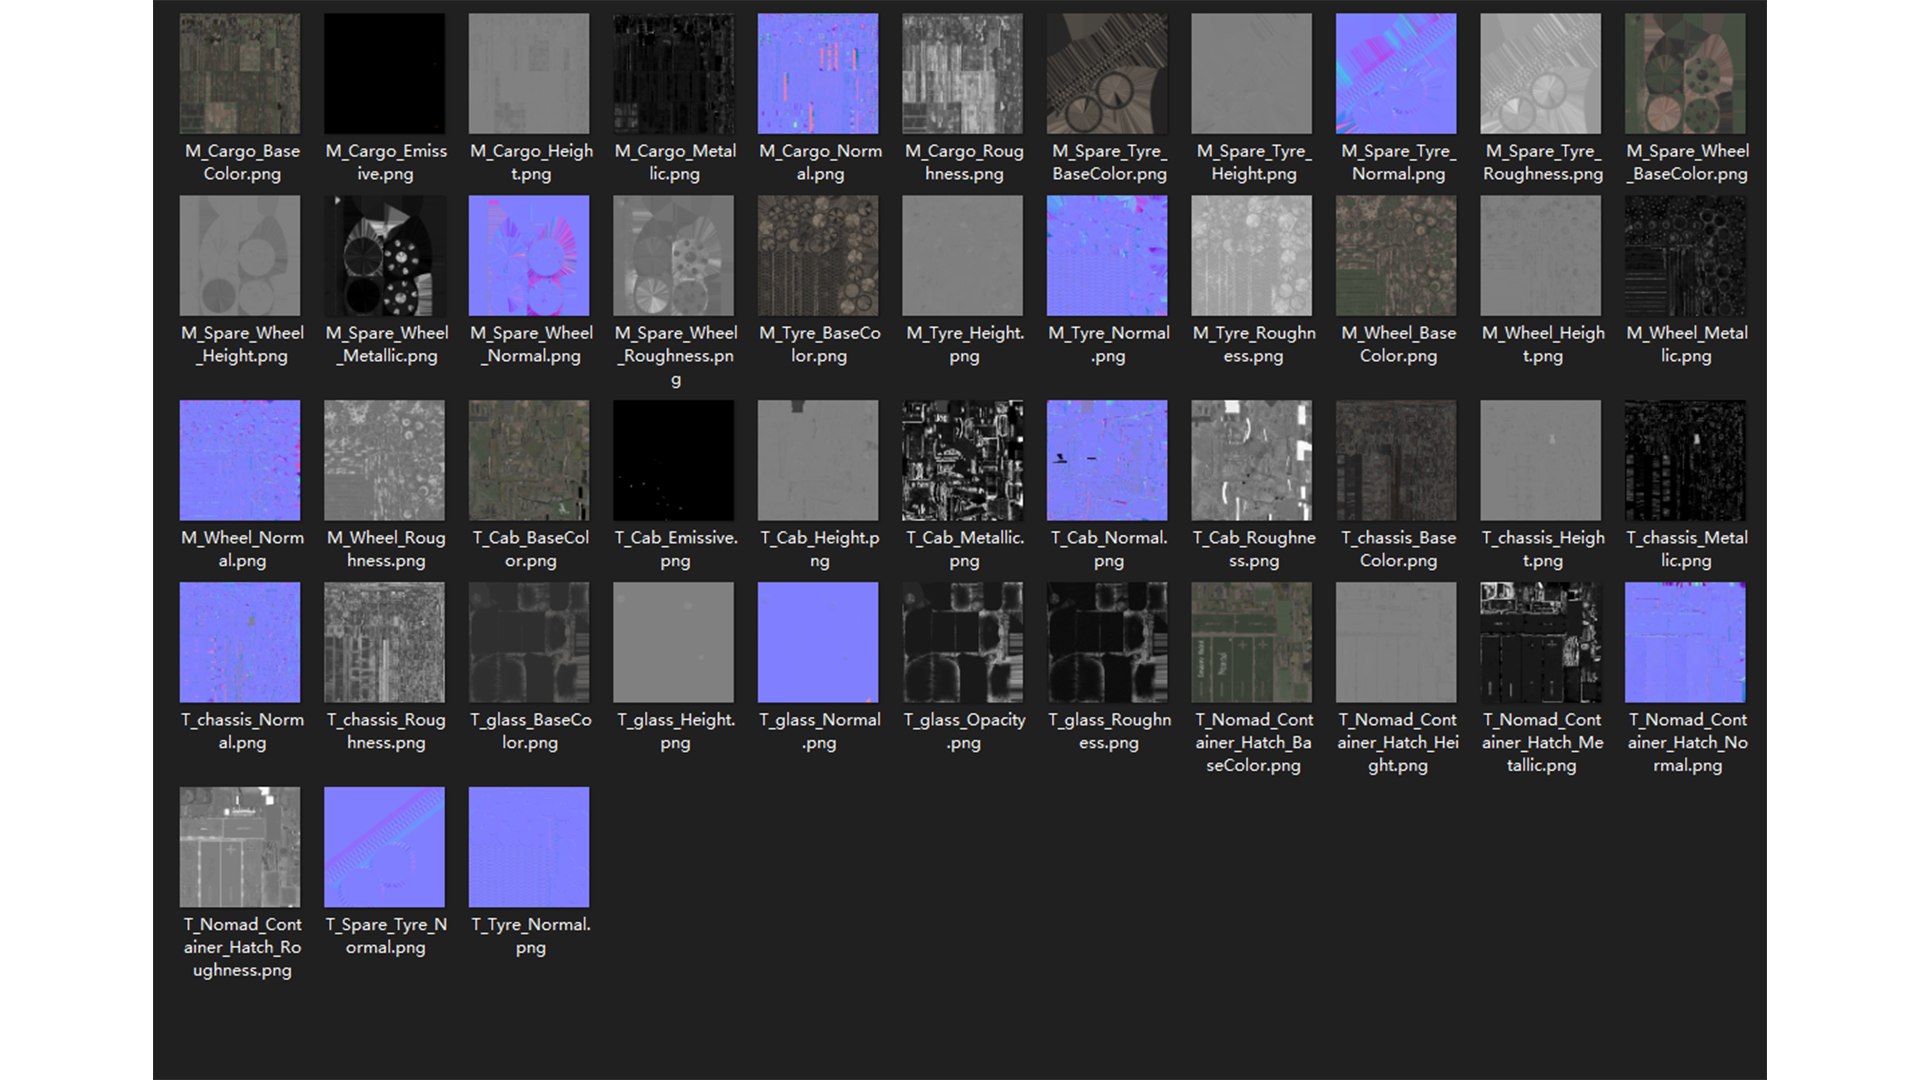Select T_Nomad_Container_Hatch_Metallic.png thumbnail
This screenshot has height=1080, width=1920.
pyautogui.click(x=1540, y=643)
